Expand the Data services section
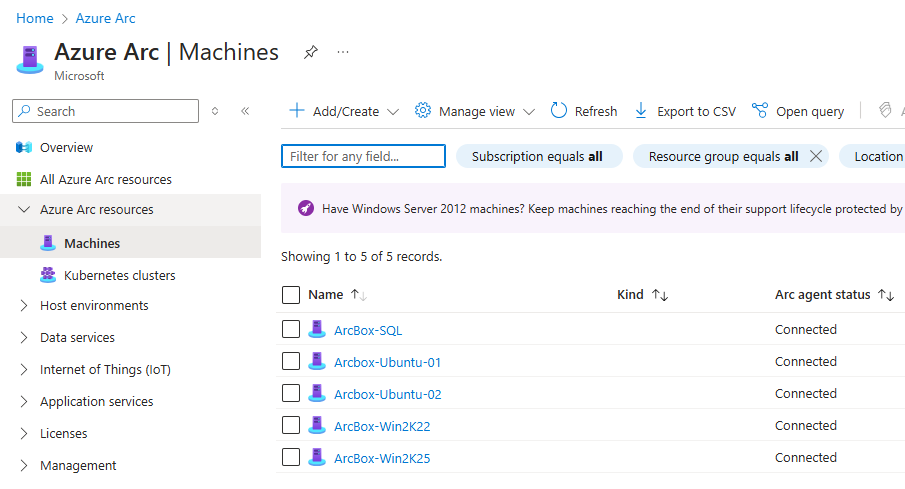 24,337
